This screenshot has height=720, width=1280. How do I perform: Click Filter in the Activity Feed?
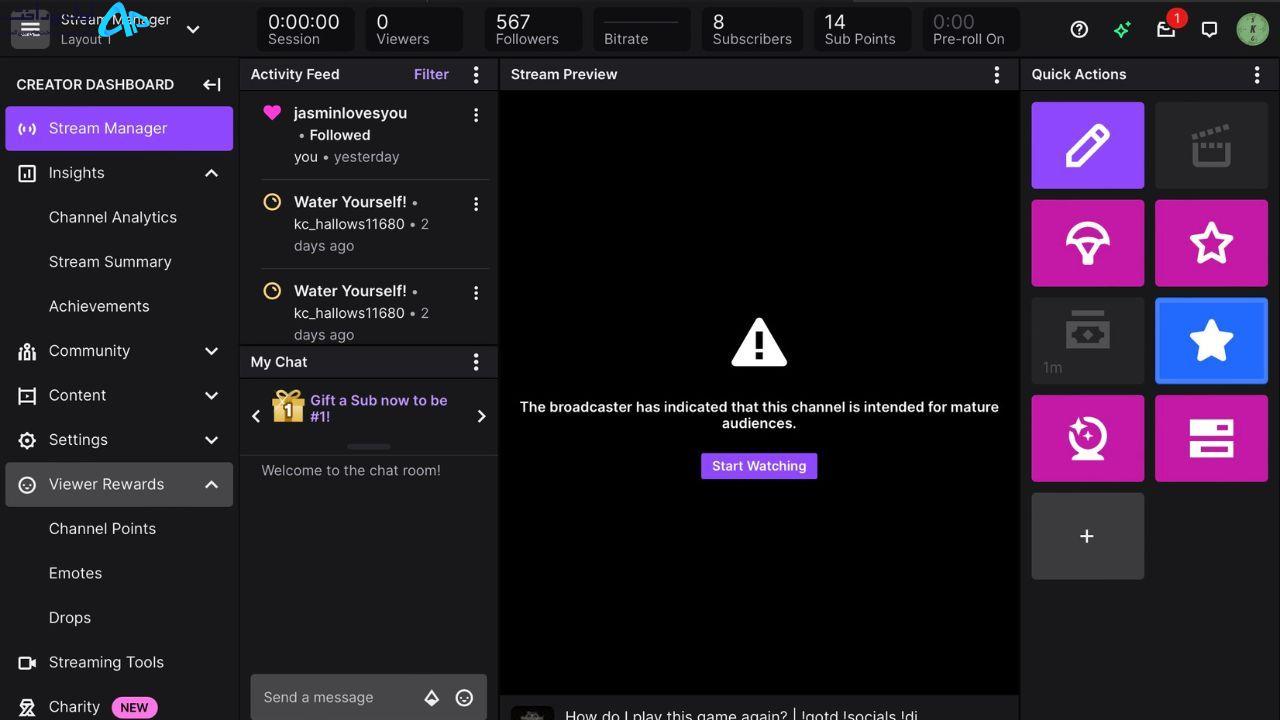tap(431, 74)
